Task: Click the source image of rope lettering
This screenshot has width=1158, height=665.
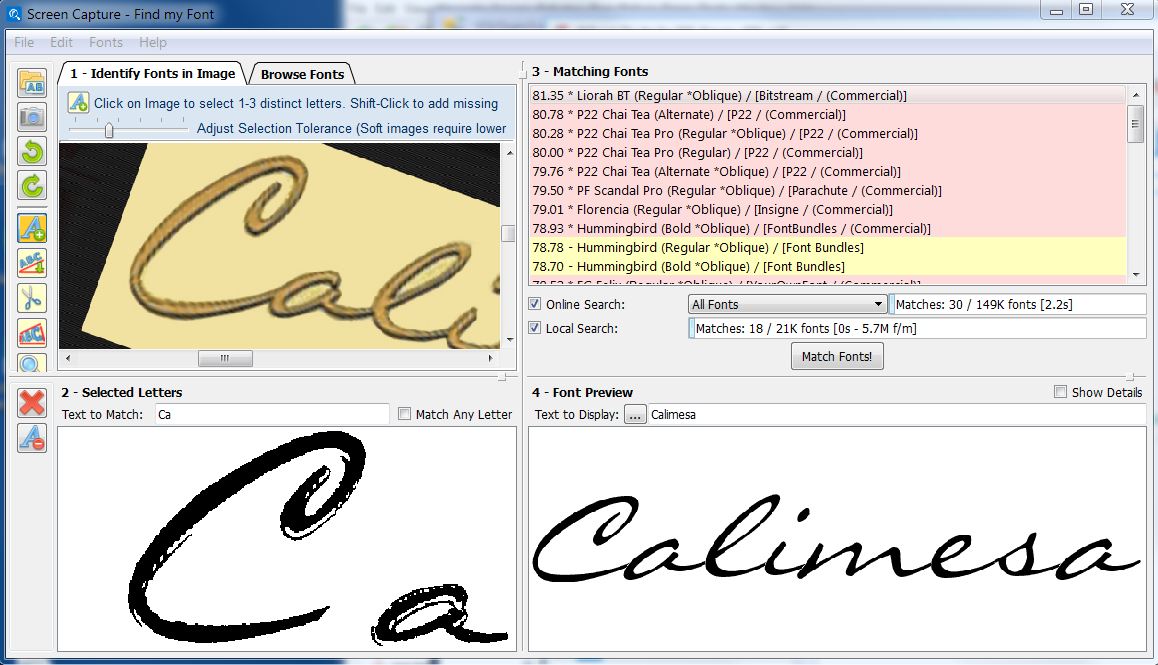Action: click(x=279, y=246)
